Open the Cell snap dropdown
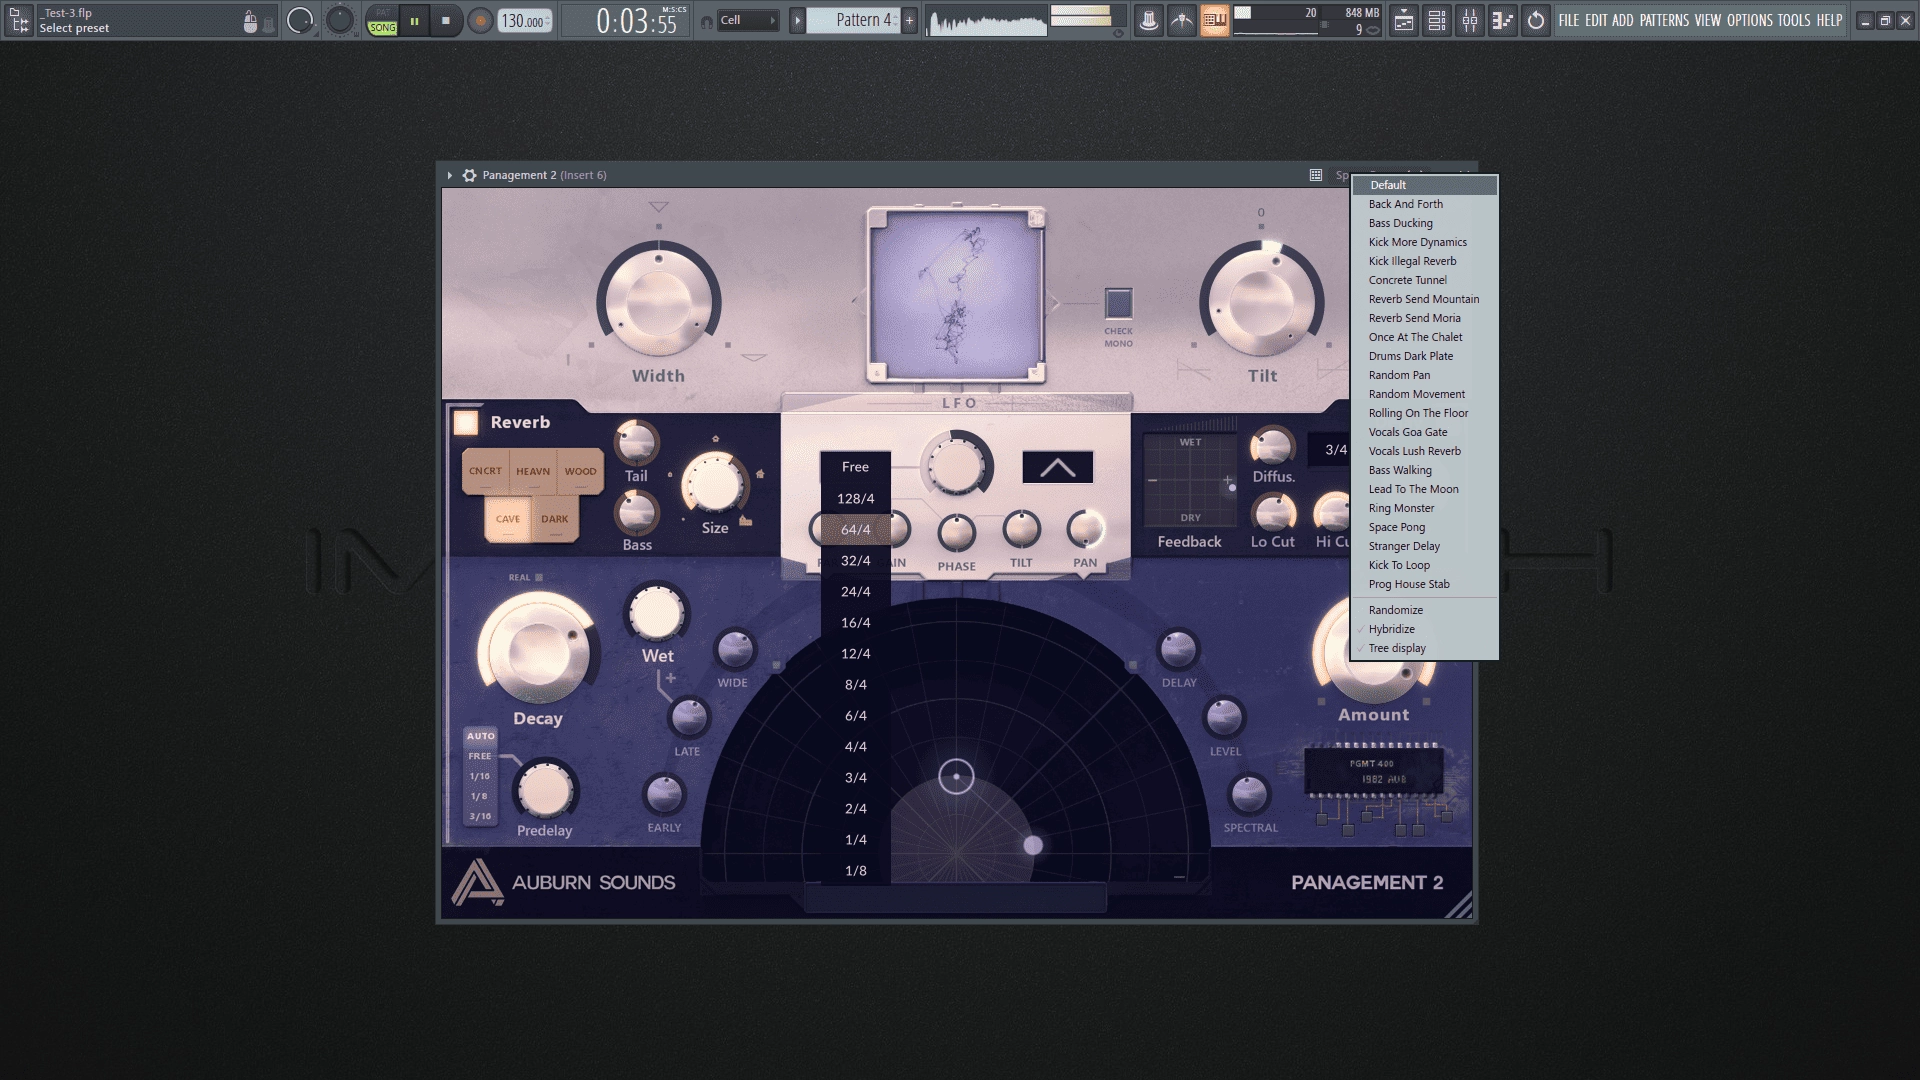 point(748,20)
